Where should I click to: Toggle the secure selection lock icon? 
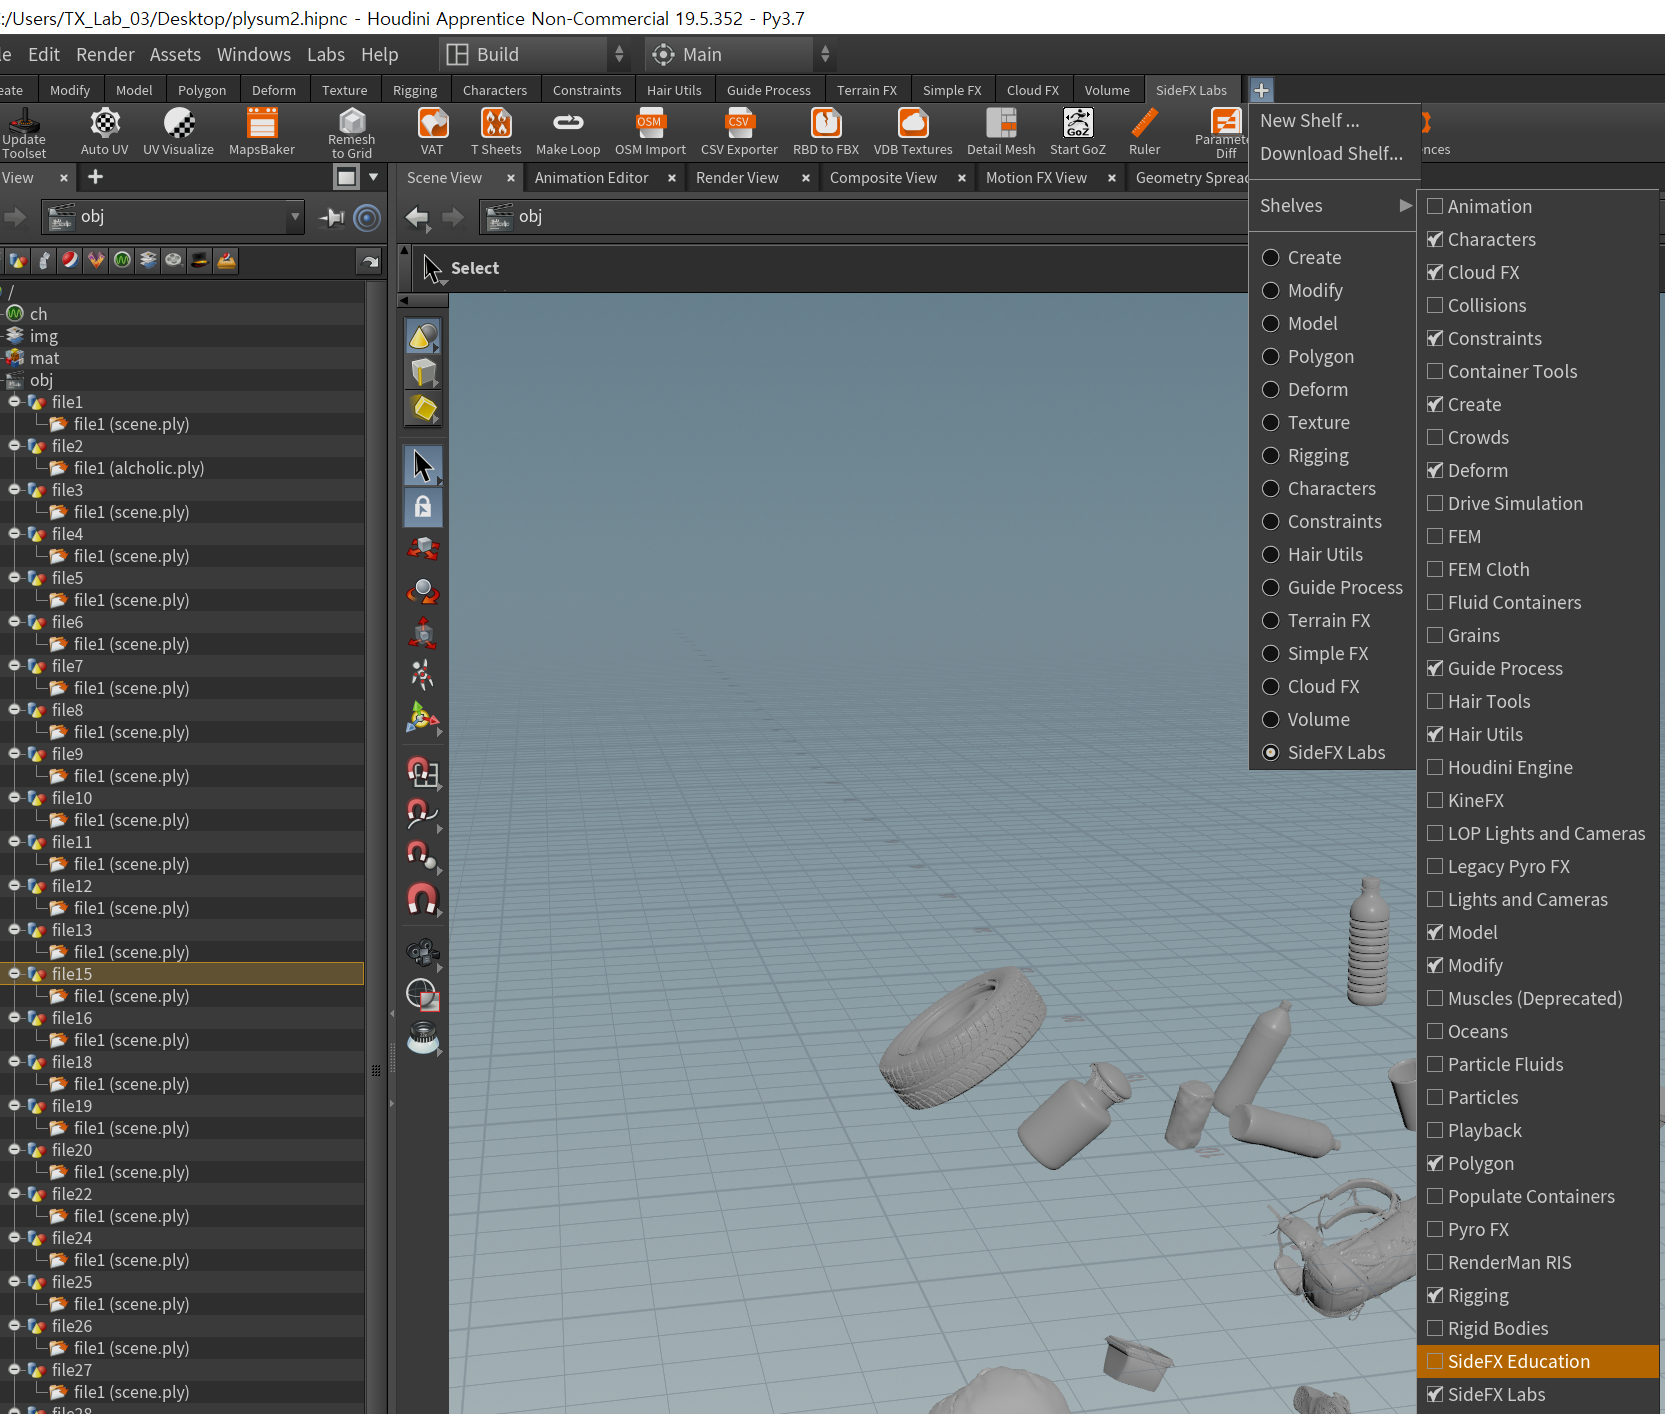423,507
